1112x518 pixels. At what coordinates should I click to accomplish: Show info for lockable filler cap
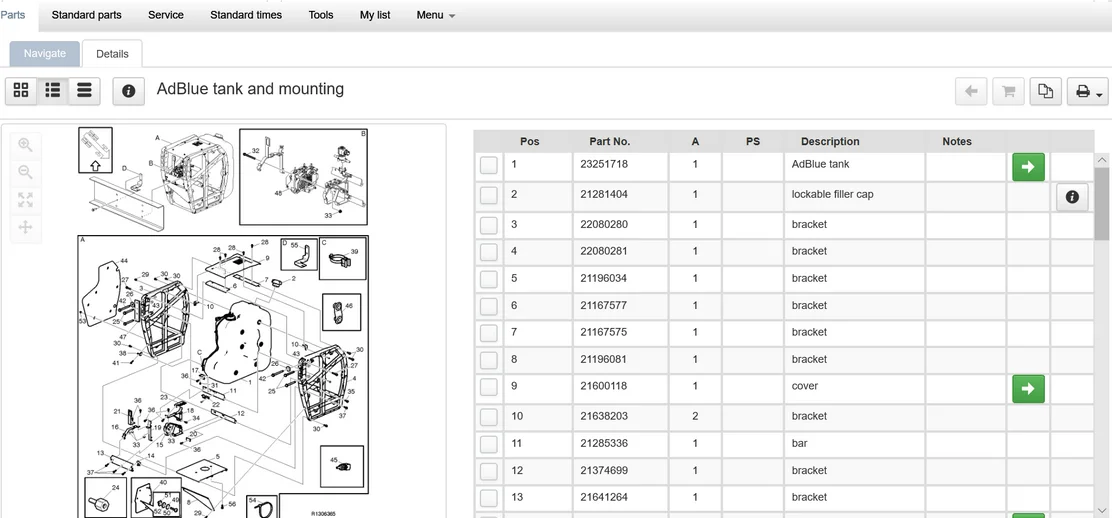point(1072,197)
